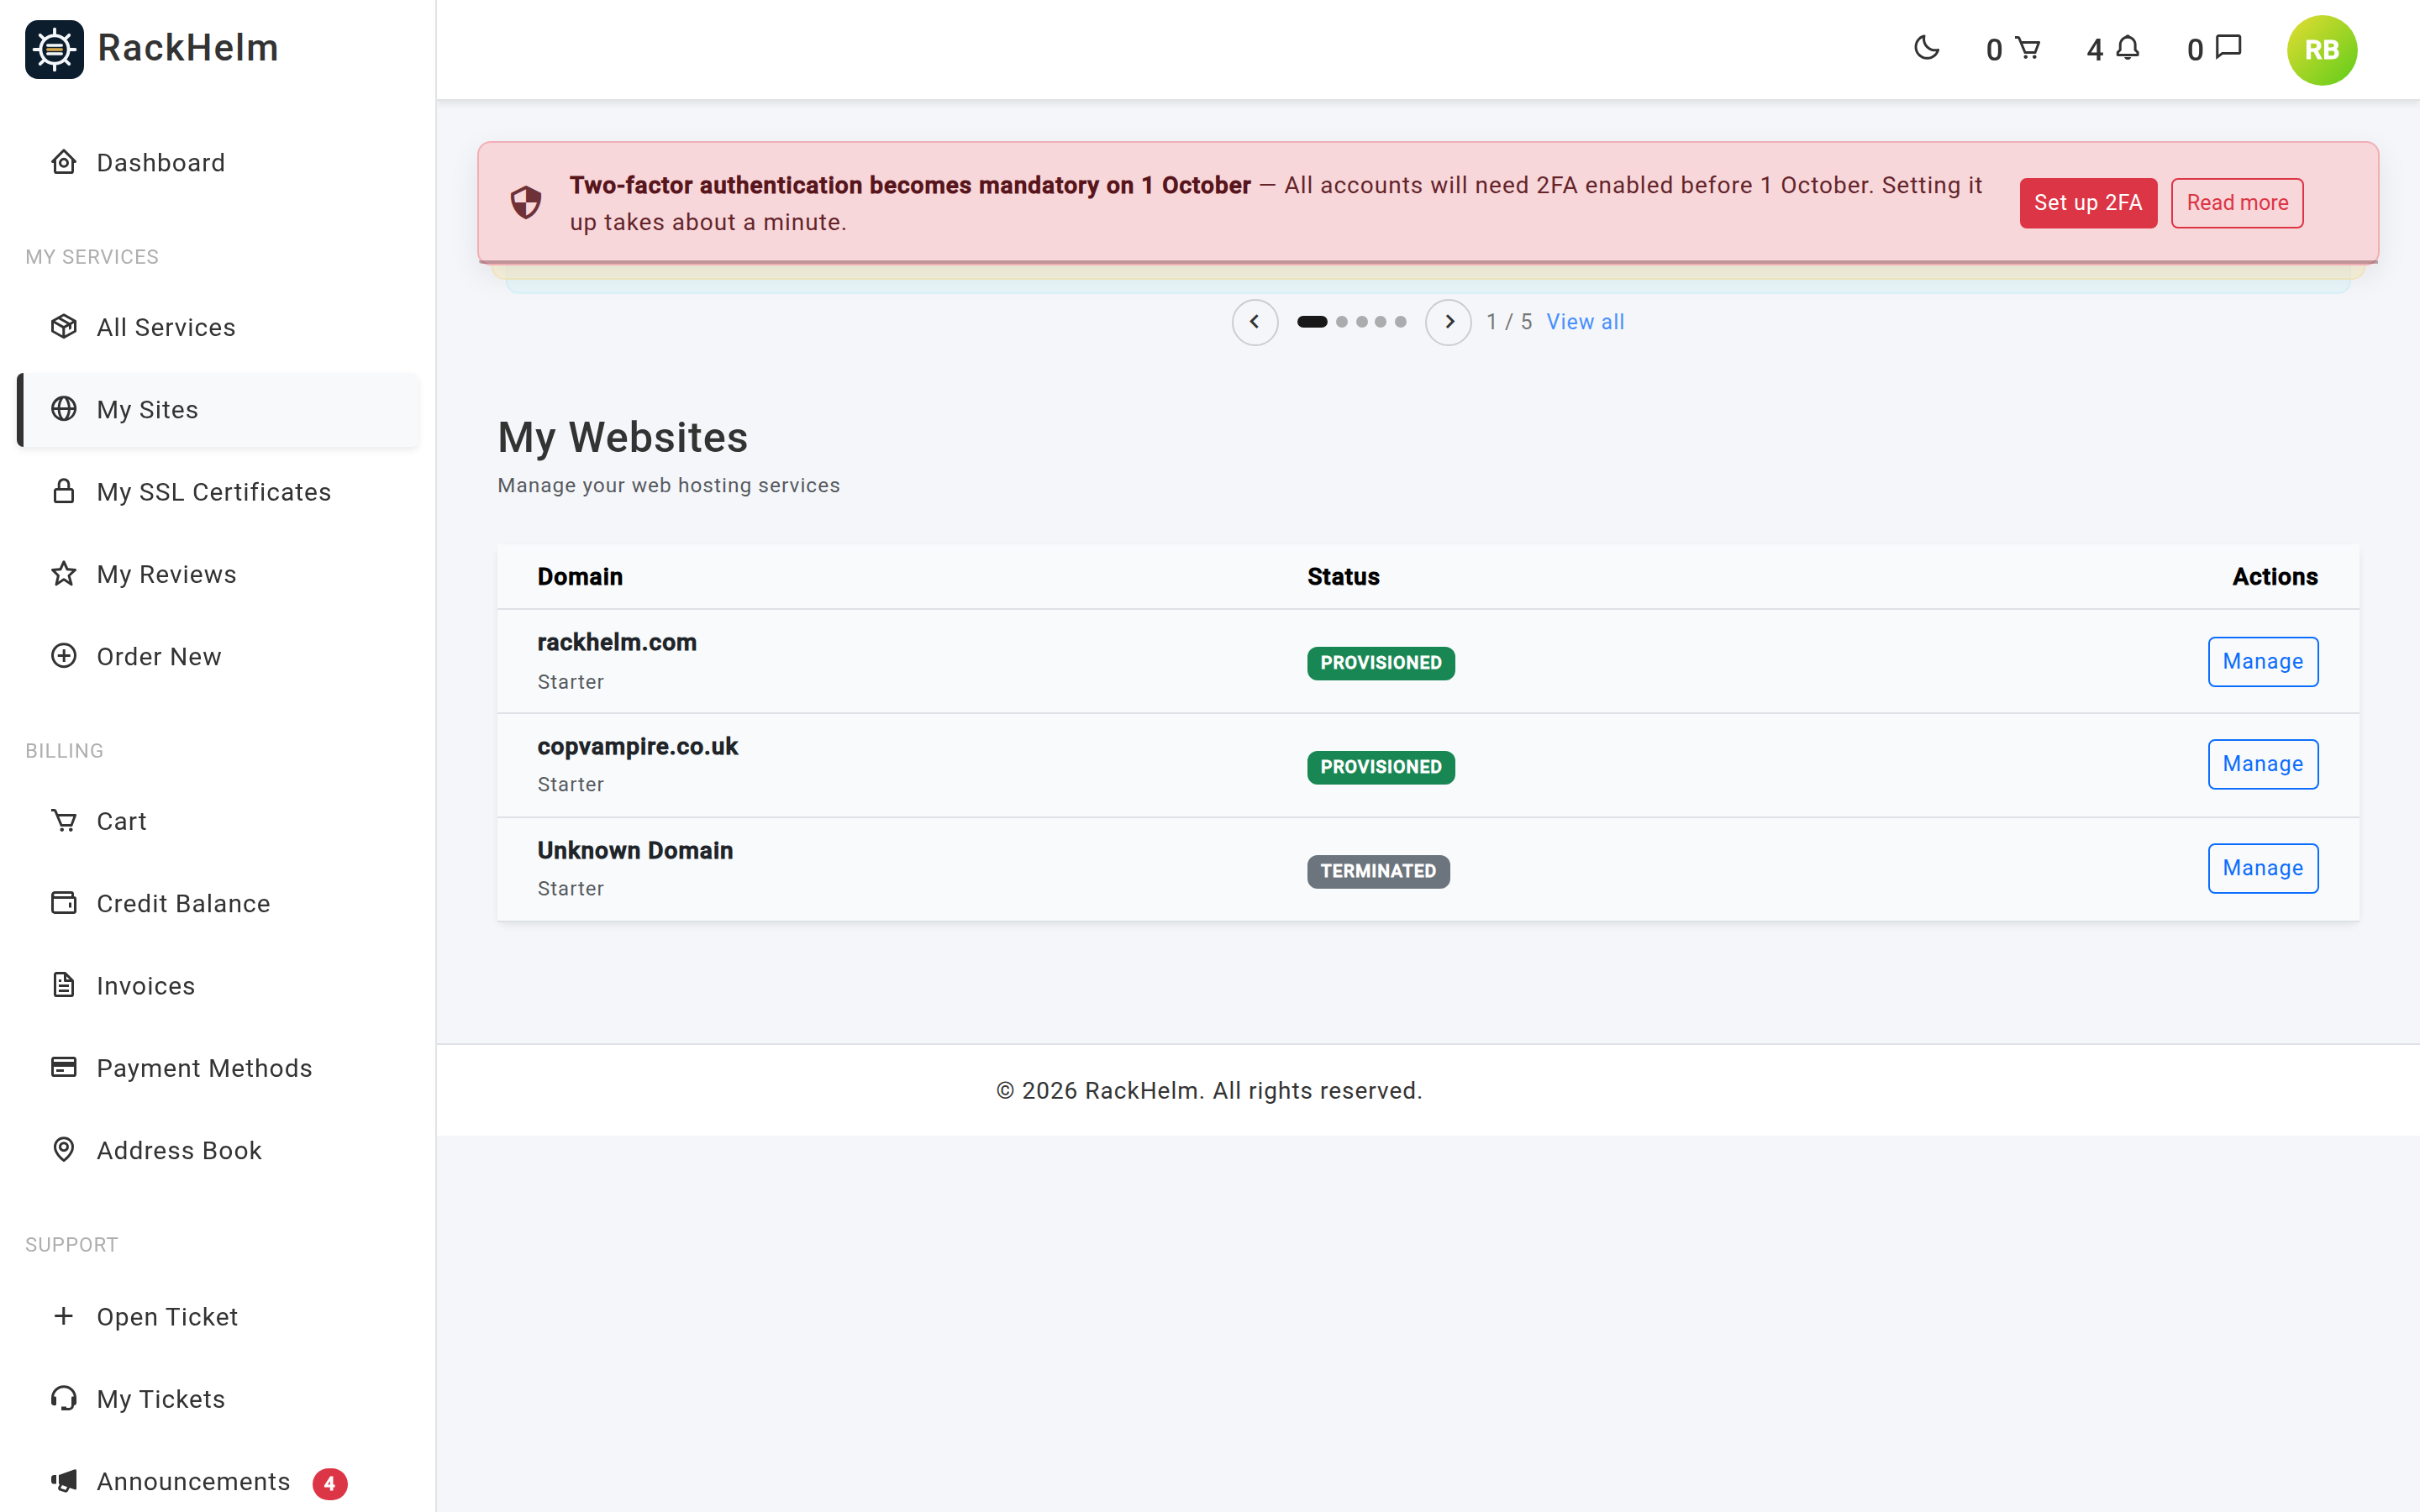Click the Address Book pin icon
Viewport: 2420px width, 1512px height.
pyautogui.click(x=64, y=1150)
